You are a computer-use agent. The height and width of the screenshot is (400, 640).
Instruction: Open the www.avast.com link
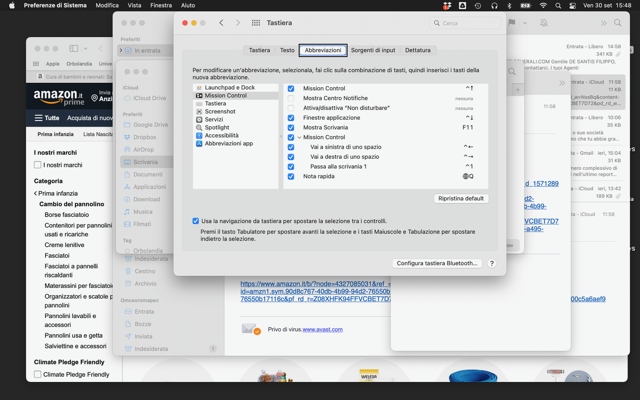(x=322, y=329)
